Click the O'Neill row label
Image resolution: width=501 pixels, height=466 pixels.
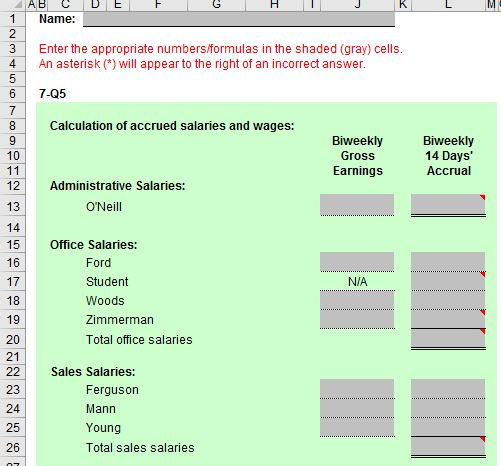click(104, 207)
